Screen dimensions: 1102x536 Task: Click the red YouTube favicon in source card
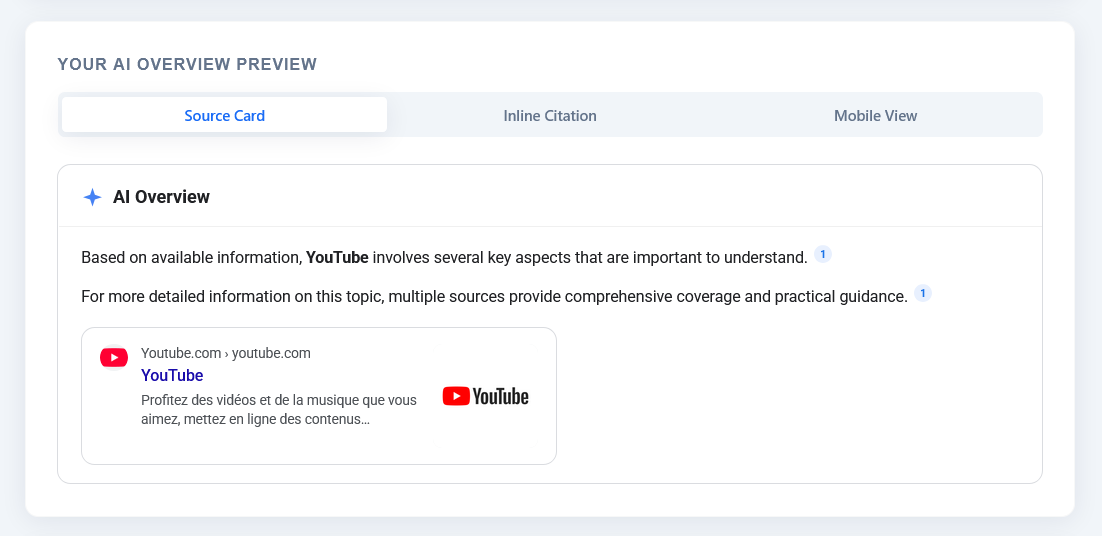pos(114,358)
